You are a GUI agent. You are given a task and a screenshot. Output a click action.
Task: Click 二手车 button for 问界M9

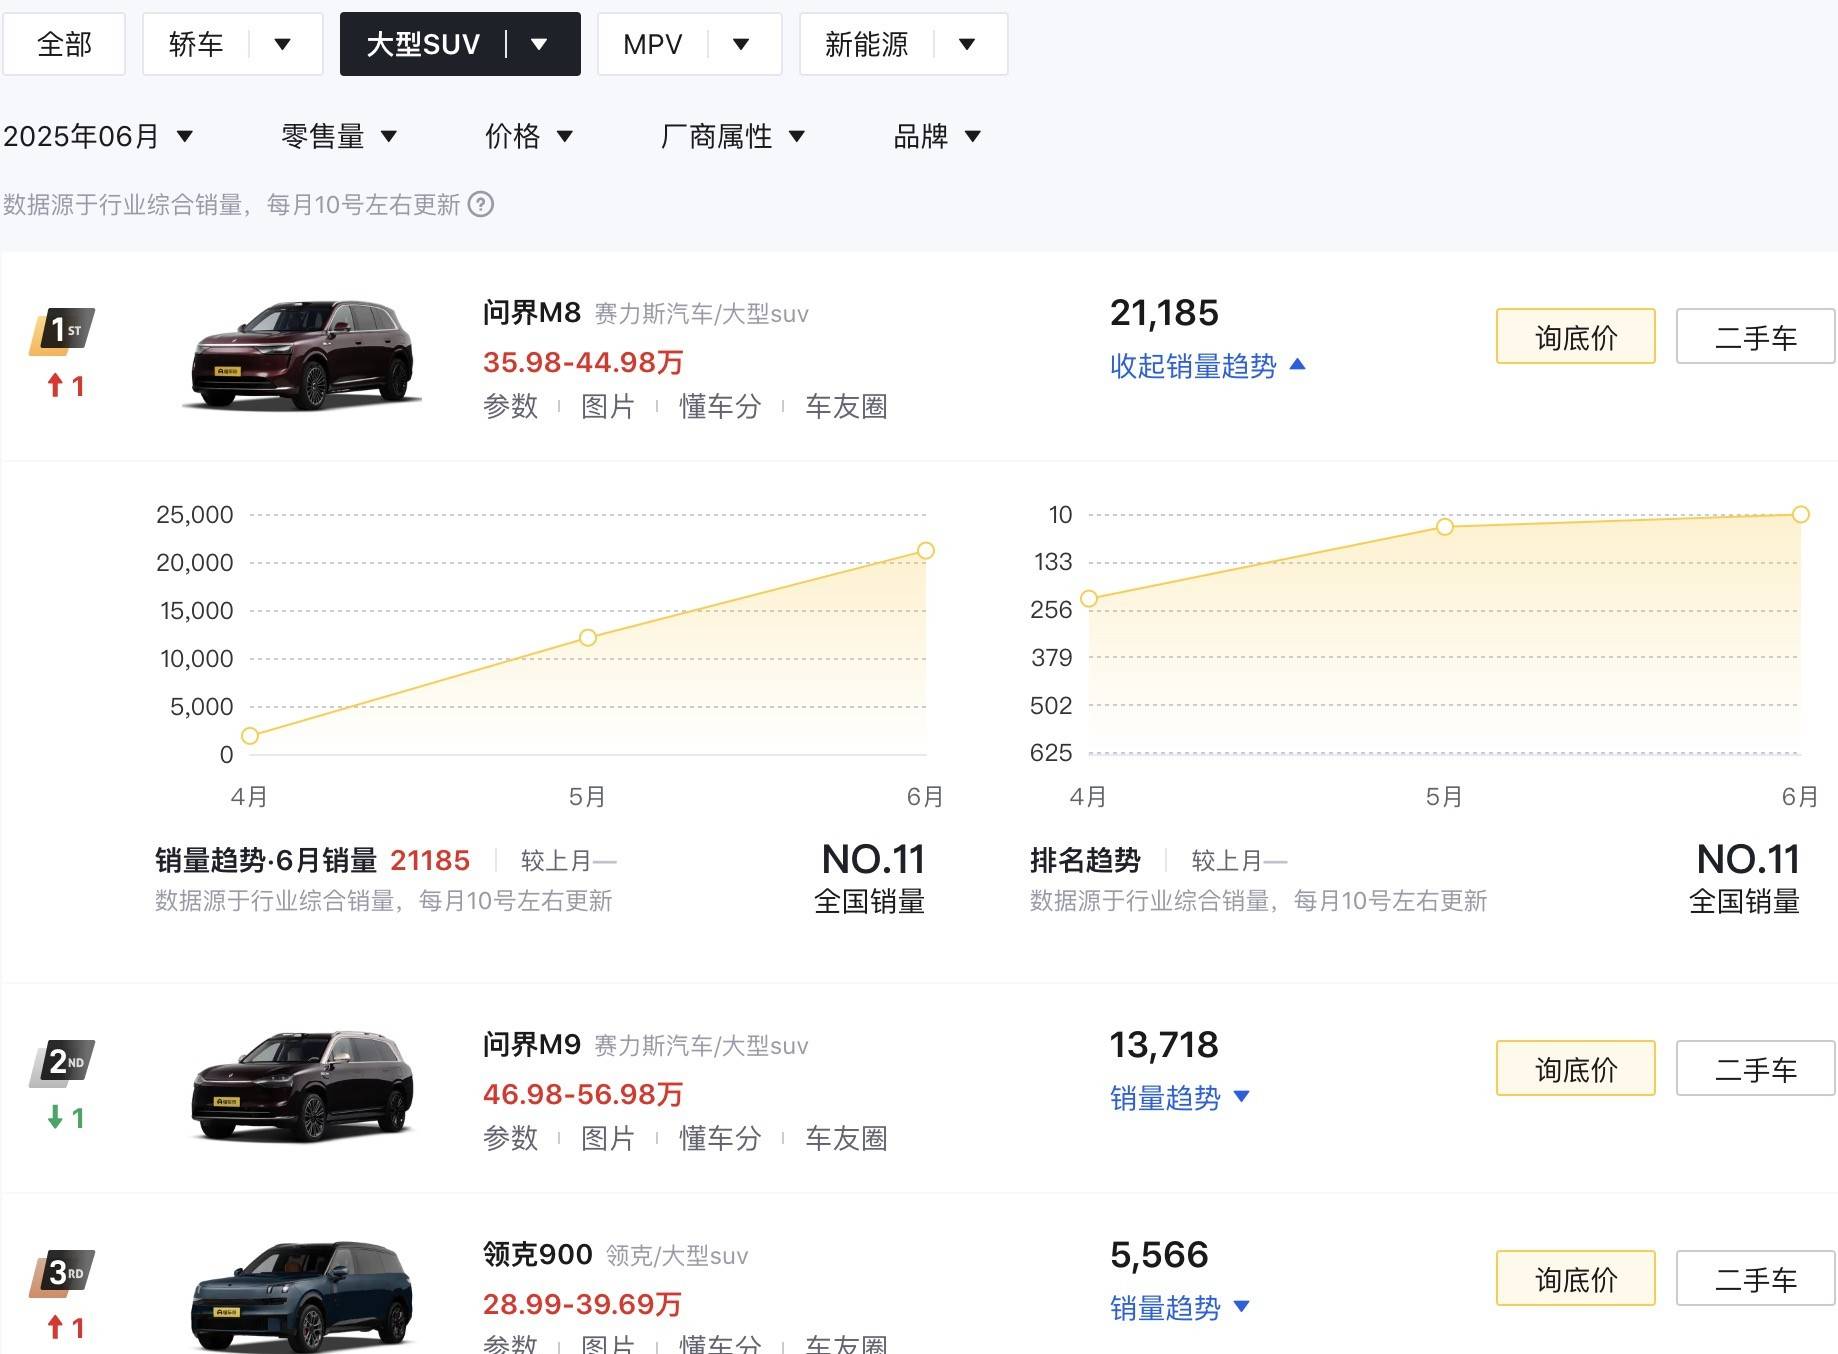click(1755, 1069)
